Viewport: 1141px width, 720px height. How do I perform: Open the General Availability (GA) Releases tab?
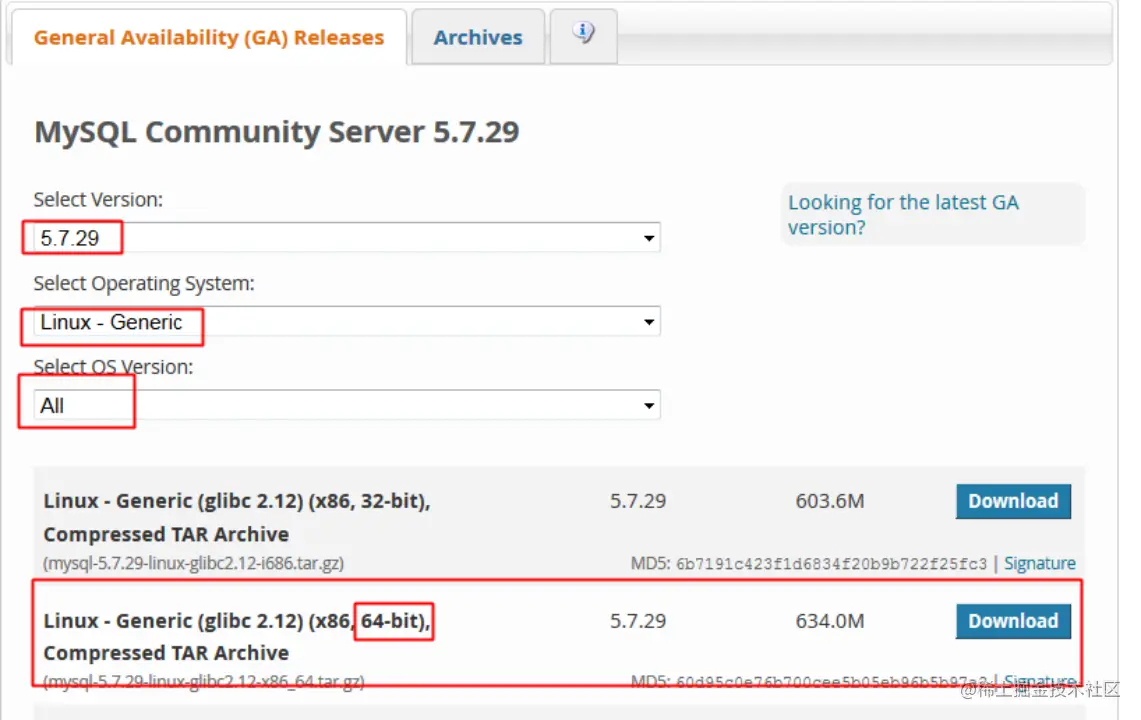(208, 37)
